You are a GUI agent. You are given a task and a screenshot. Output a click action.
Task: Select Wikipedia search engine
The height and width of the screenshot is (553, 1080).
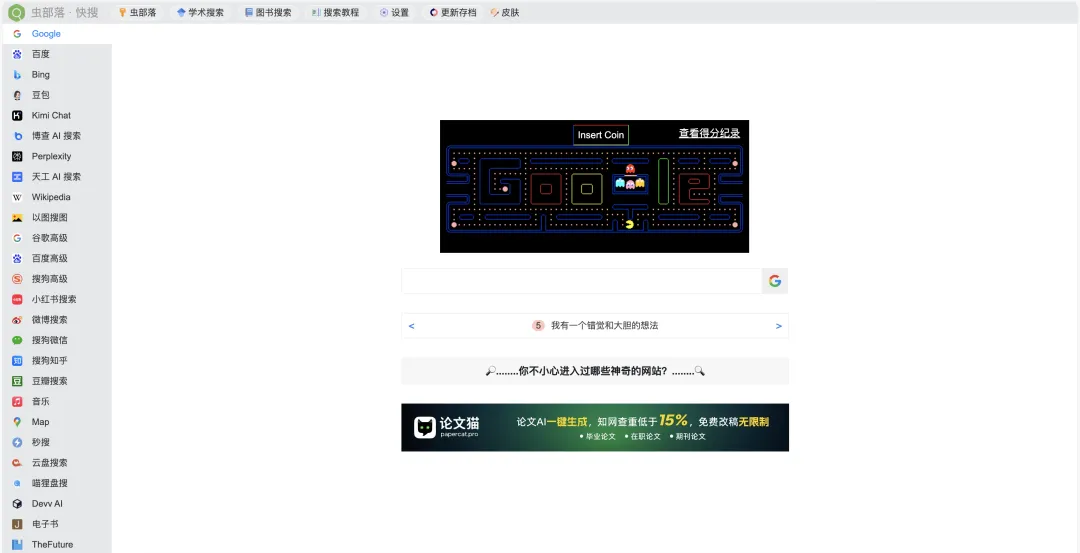pos(51,198)
